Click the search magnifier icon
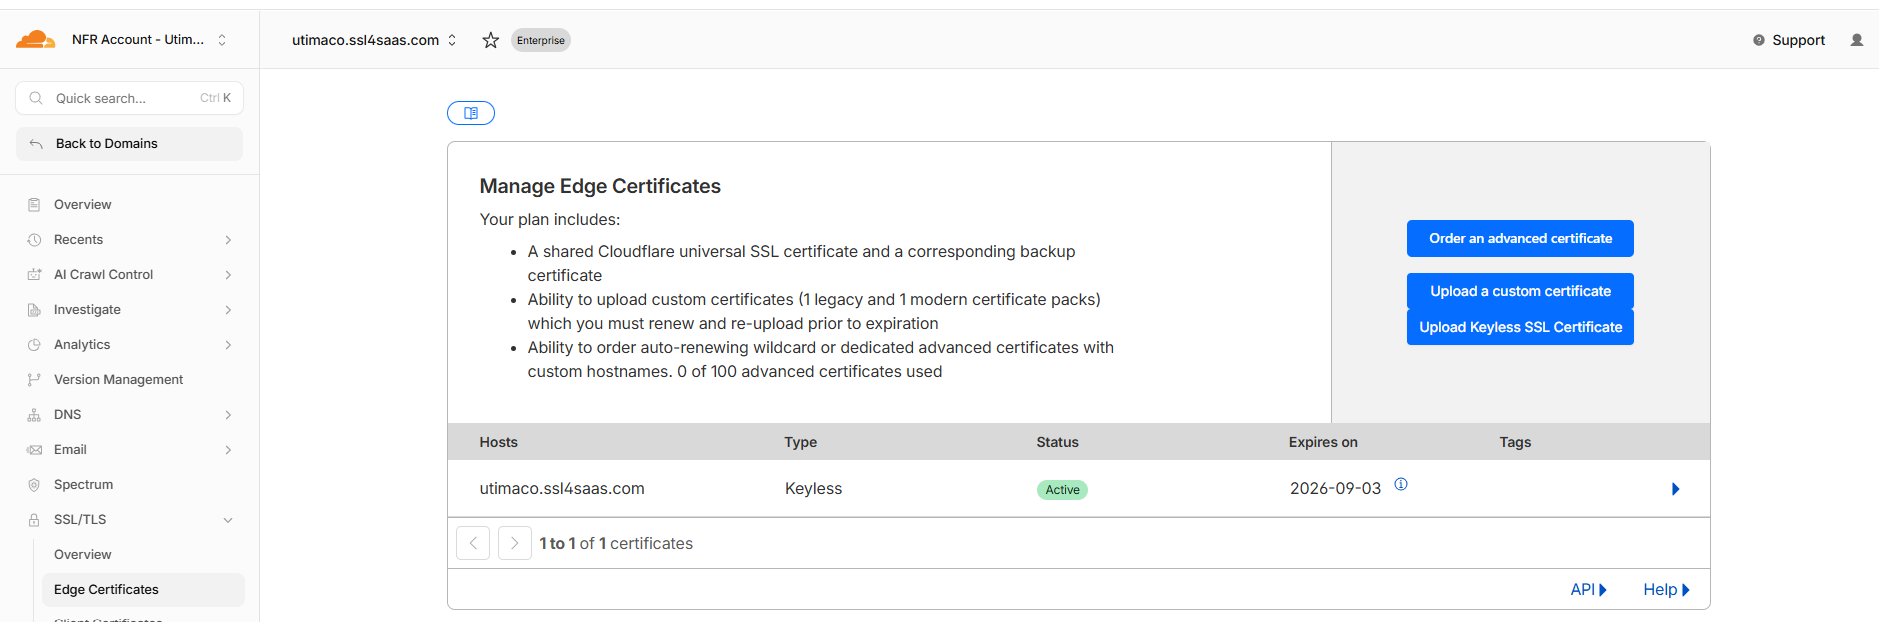1879x622 pixels. pos(36,98)
